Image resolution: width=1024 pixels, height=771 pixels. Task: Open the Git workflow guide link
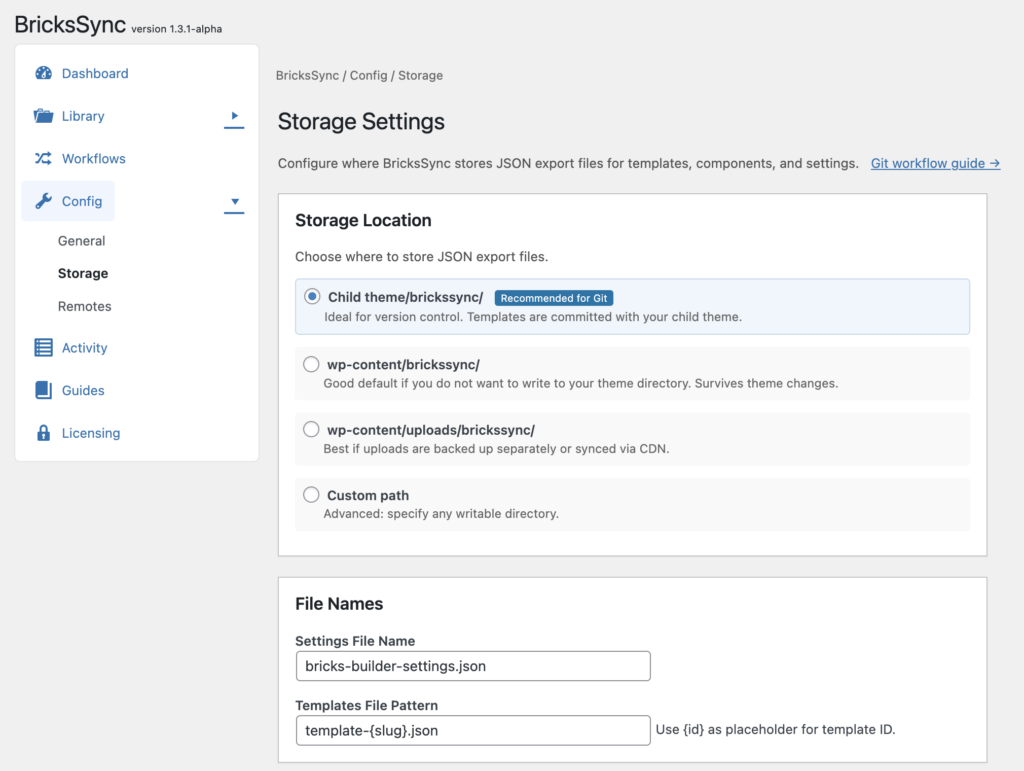(935, 163)
